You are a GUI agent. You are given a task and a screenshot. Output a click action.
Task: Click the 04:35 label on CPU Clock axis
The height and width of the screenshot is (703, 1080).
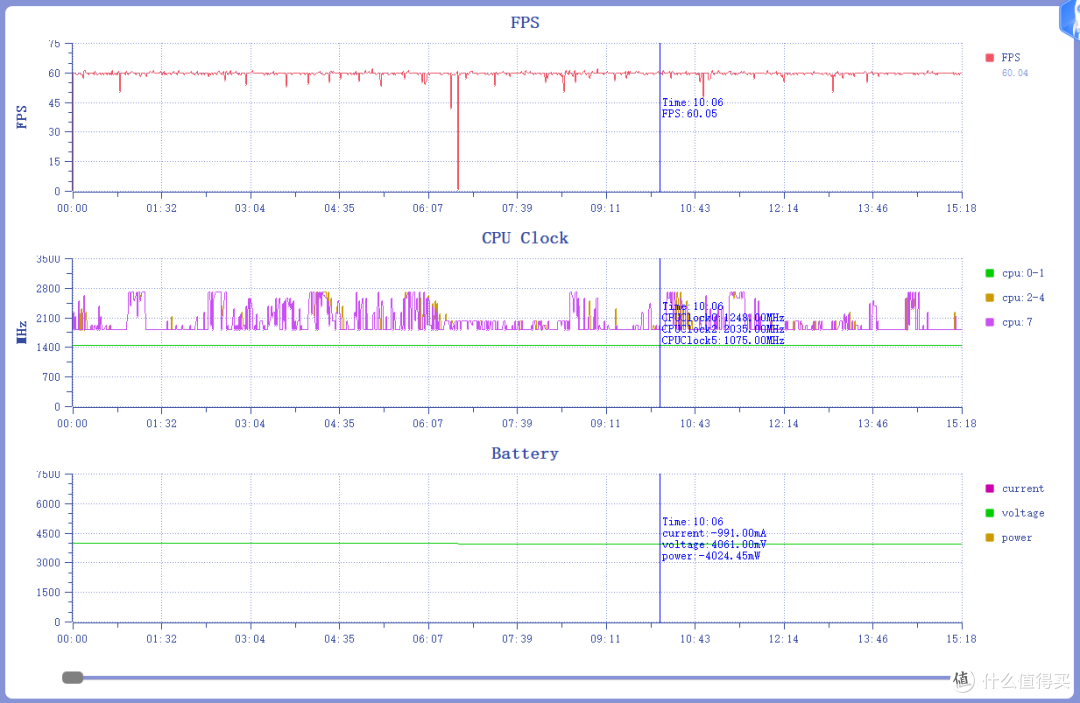(339, 423)
